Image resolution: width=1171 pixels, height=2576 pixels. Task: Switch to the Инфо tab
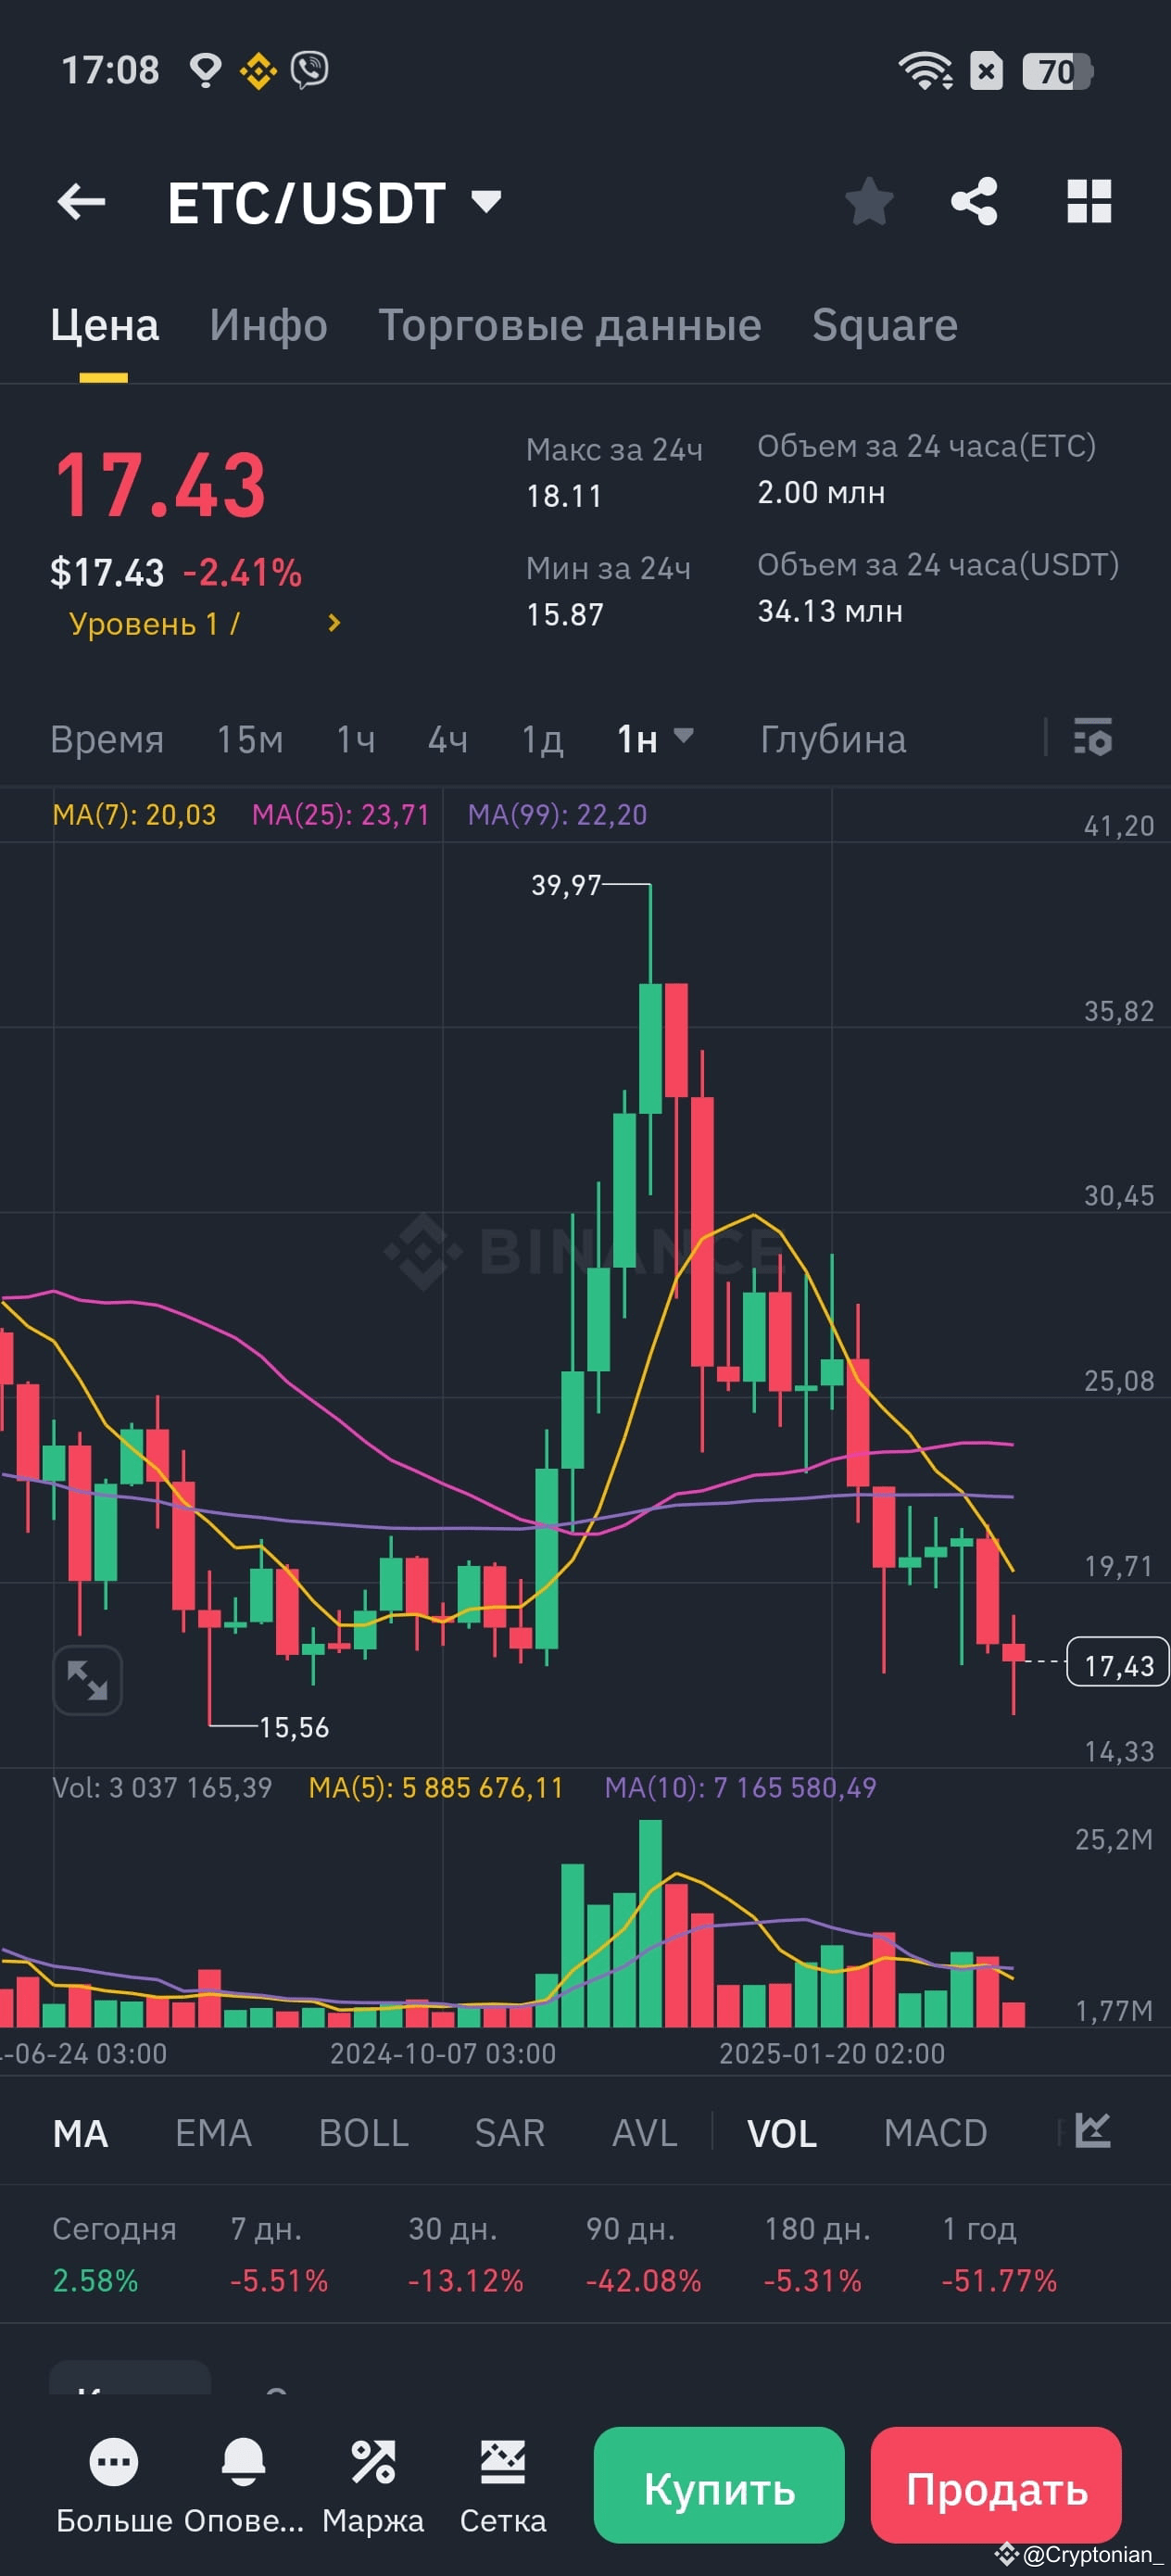click(x=268, y=326)
